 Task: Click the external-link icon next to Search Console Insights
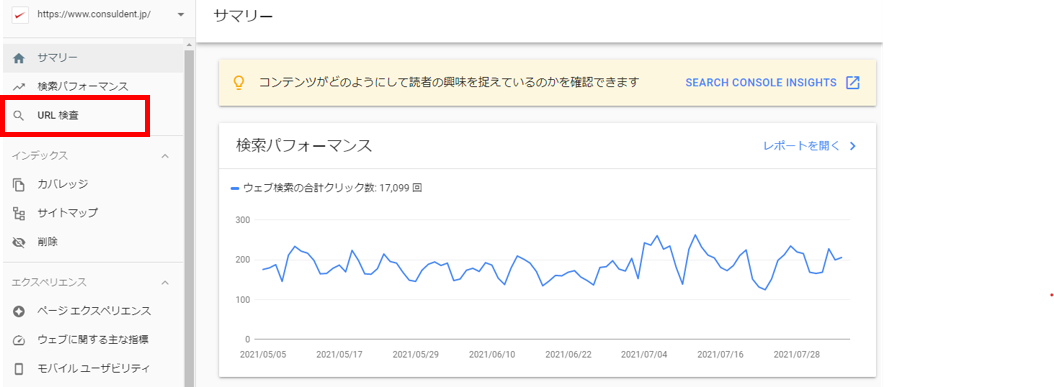coord(852,83)
